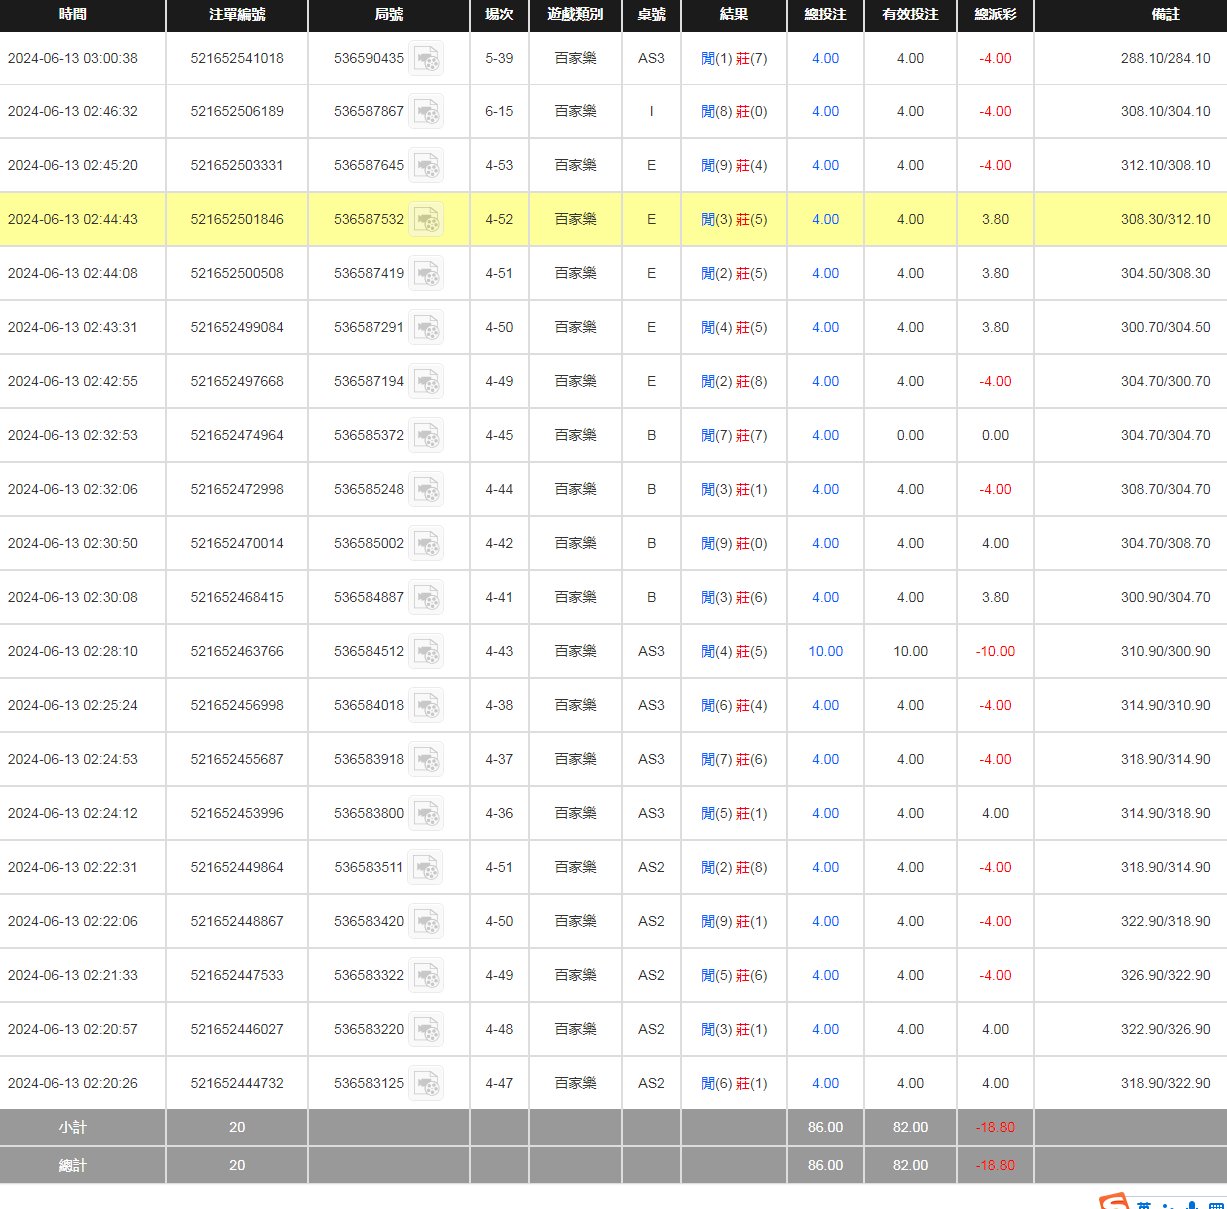This screenshot has width=1227, height=1209.
Task: Select the row with slip number 521652463766
Action: pos(237,651)
